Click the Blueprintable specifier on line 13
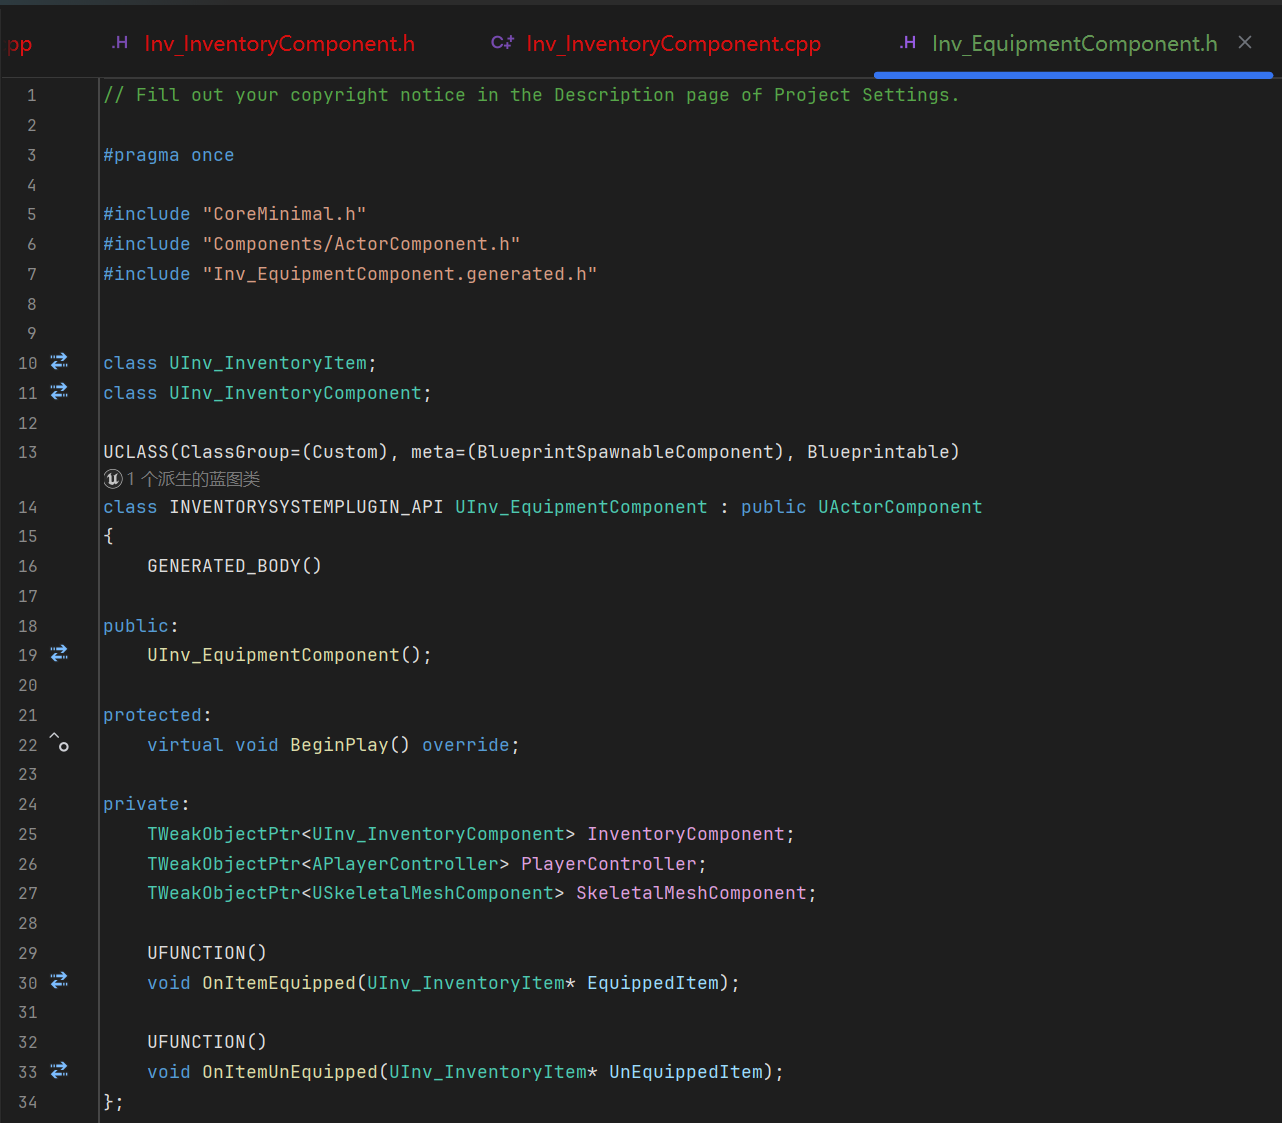 [x=878, y=452]
